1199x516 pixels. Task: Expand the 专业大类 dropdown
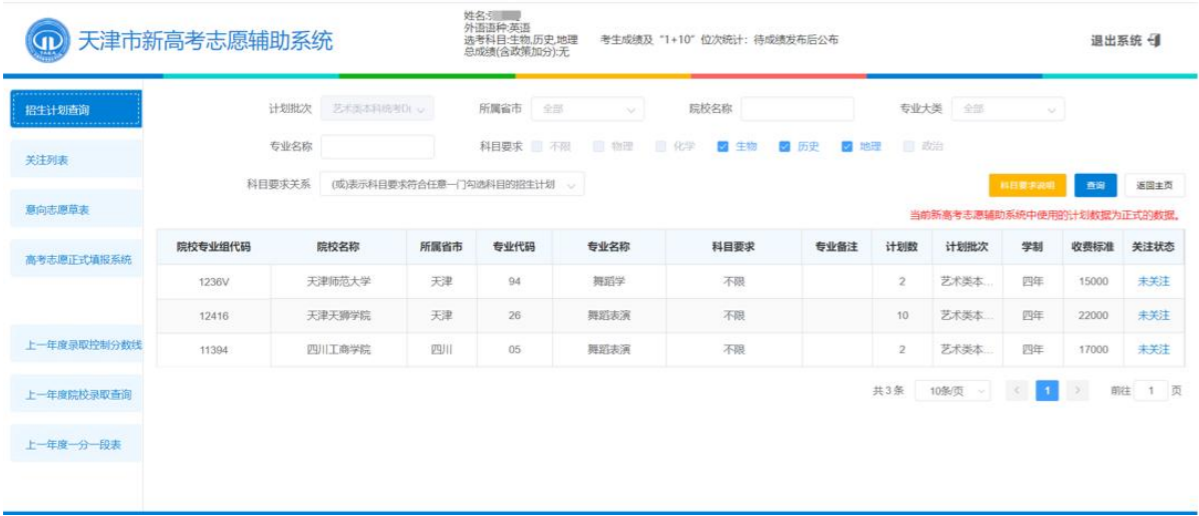point(1007,109)
